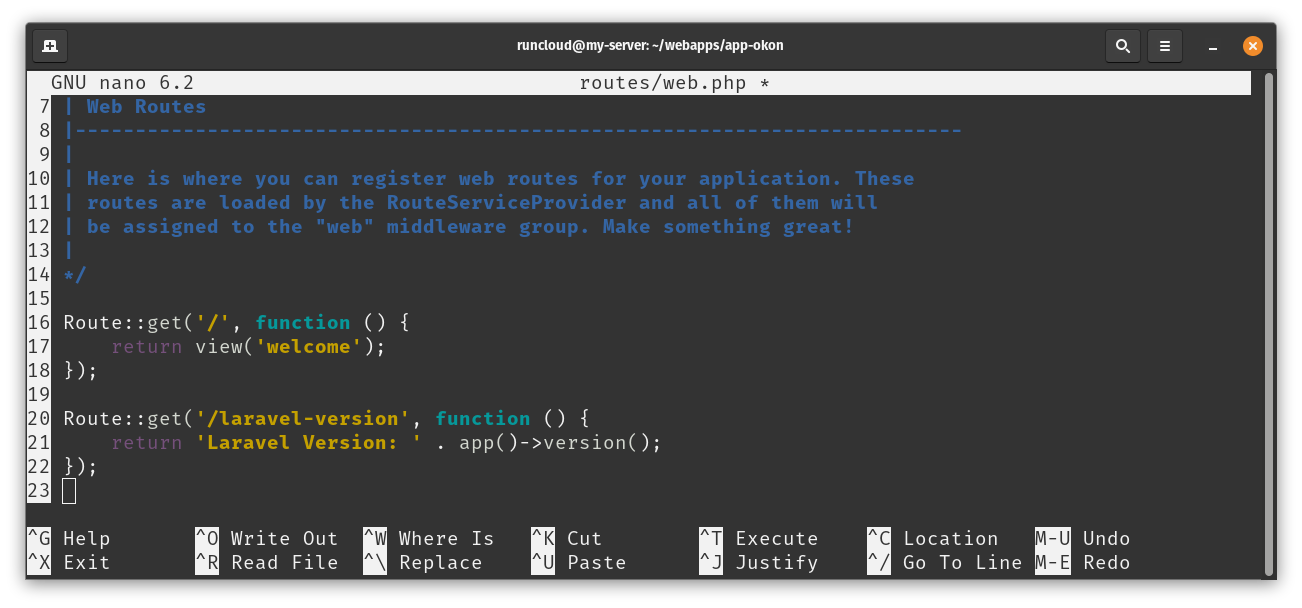The image size is (1302, 608).
Task: Click the ^/ Go To Line shortcut
Action: 945,563
